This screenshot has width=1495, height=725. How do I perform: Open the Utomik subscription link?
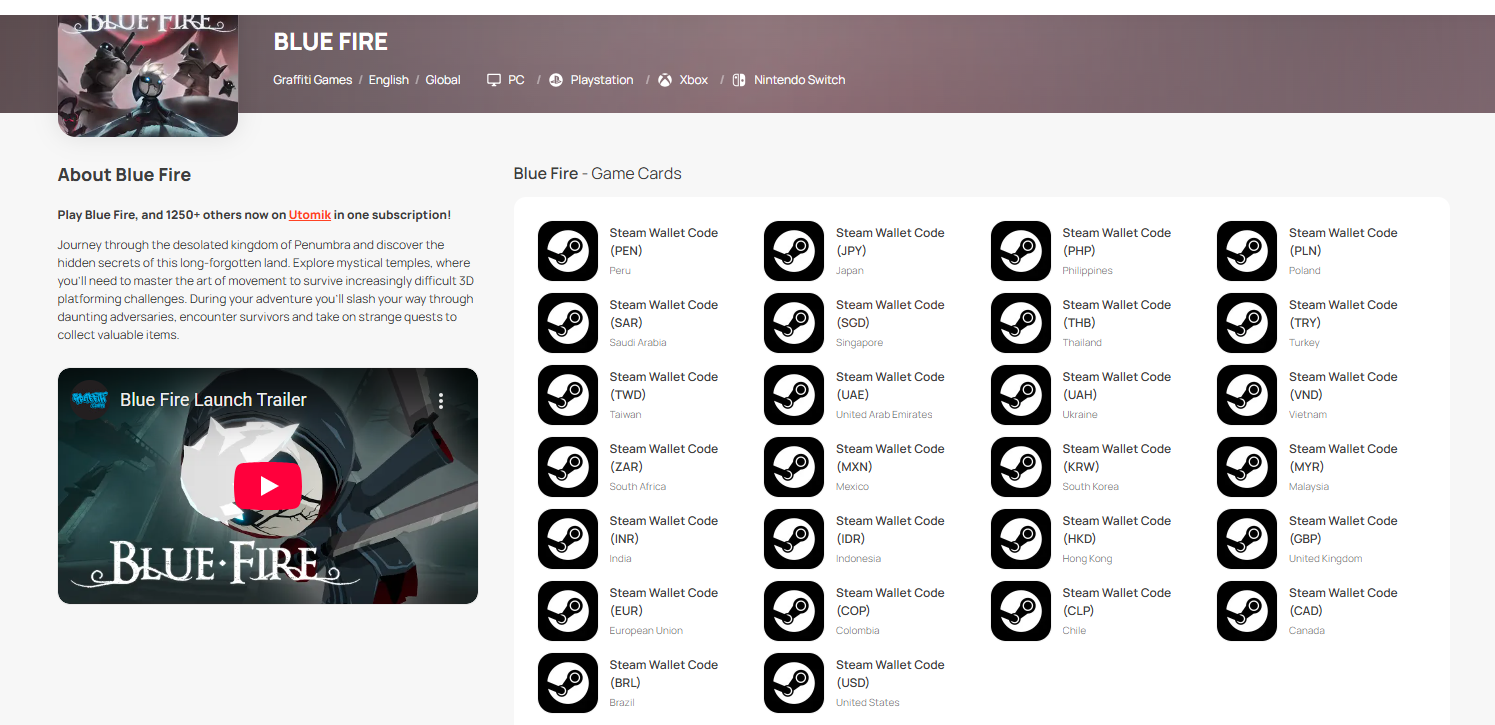pos(309,215)
